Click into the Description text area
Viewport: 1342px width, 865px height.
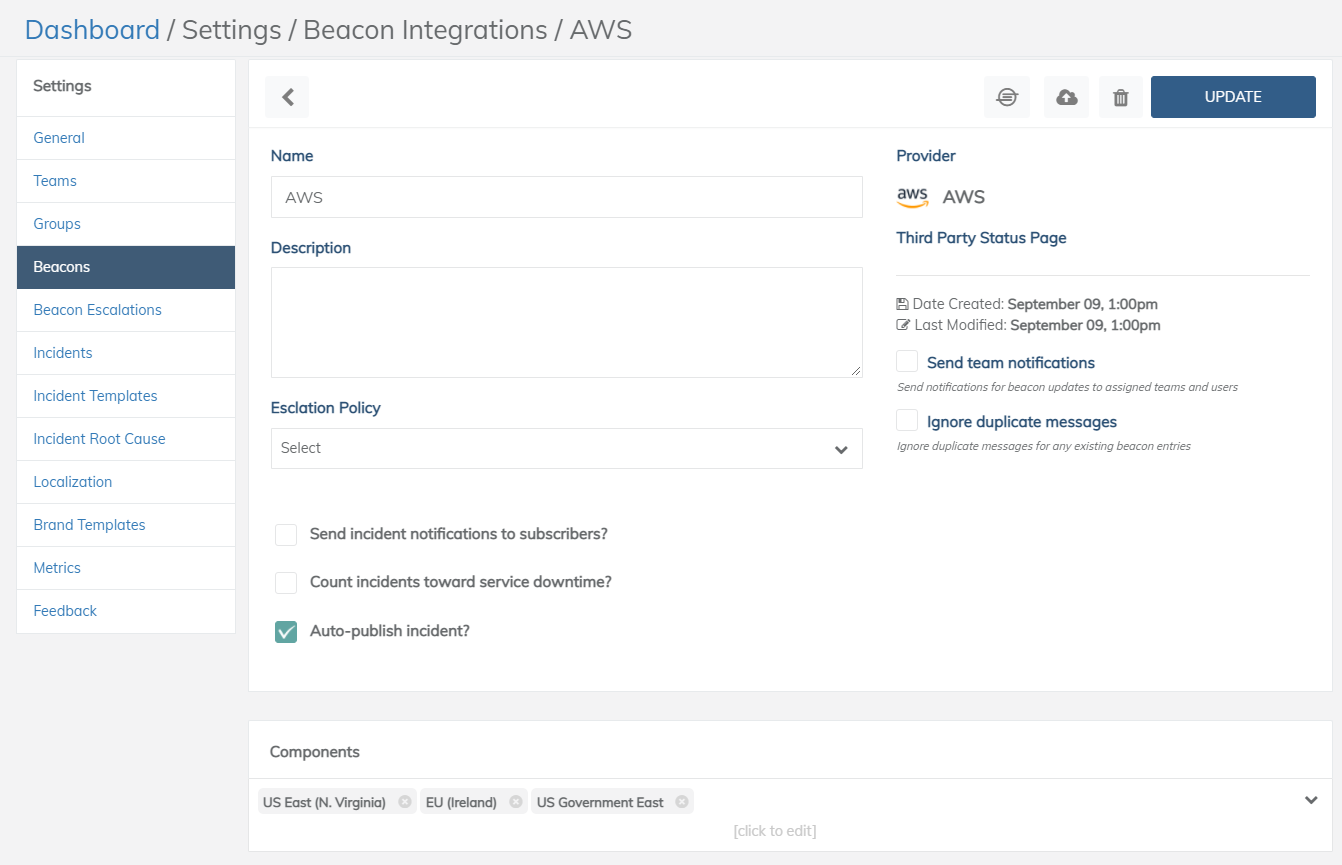[566, 322]
